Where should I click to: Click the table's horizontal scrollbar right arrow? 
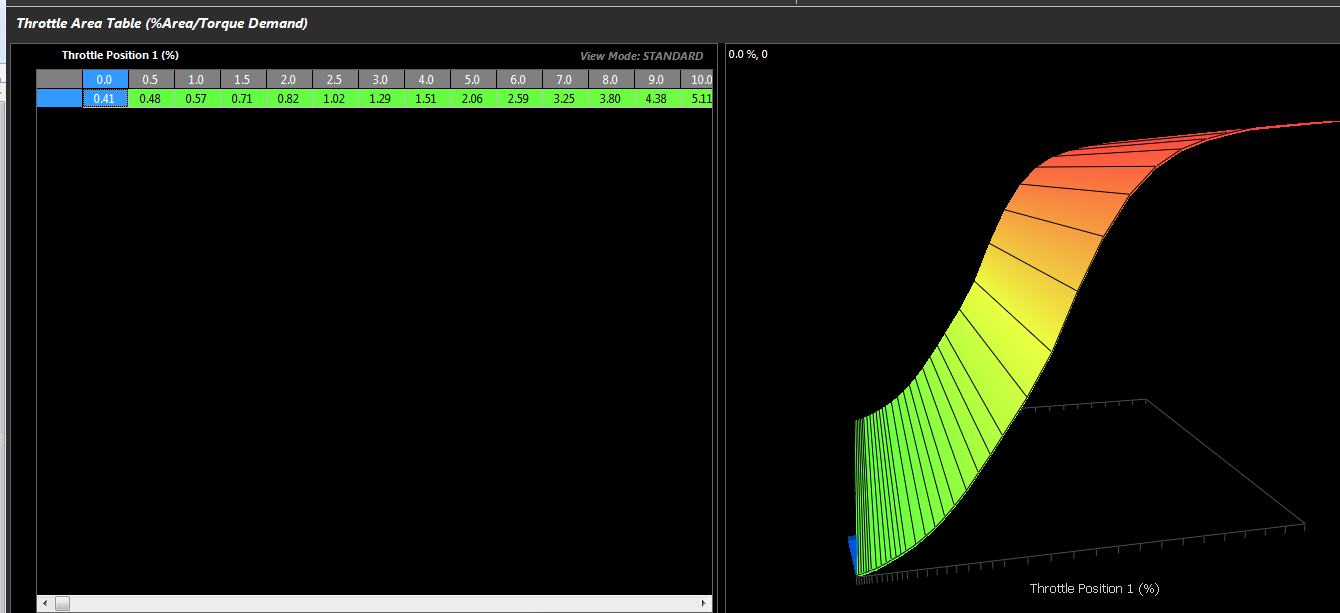(705, 604)
